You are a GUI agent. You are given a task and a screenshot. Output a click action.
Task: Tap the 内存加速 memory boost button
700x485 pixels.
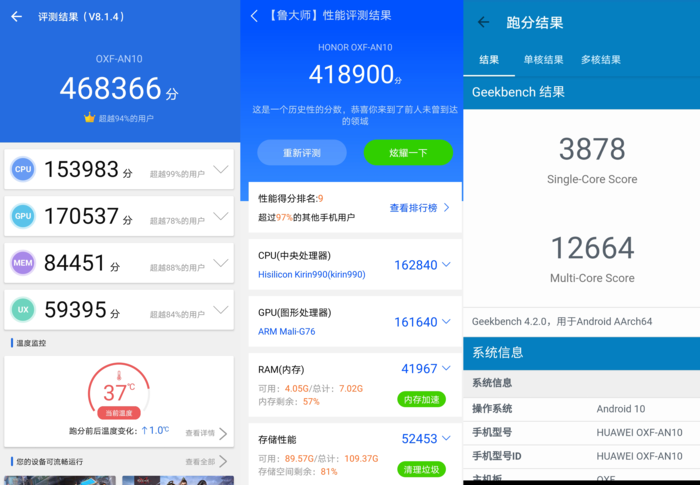[x=421, y=399]
